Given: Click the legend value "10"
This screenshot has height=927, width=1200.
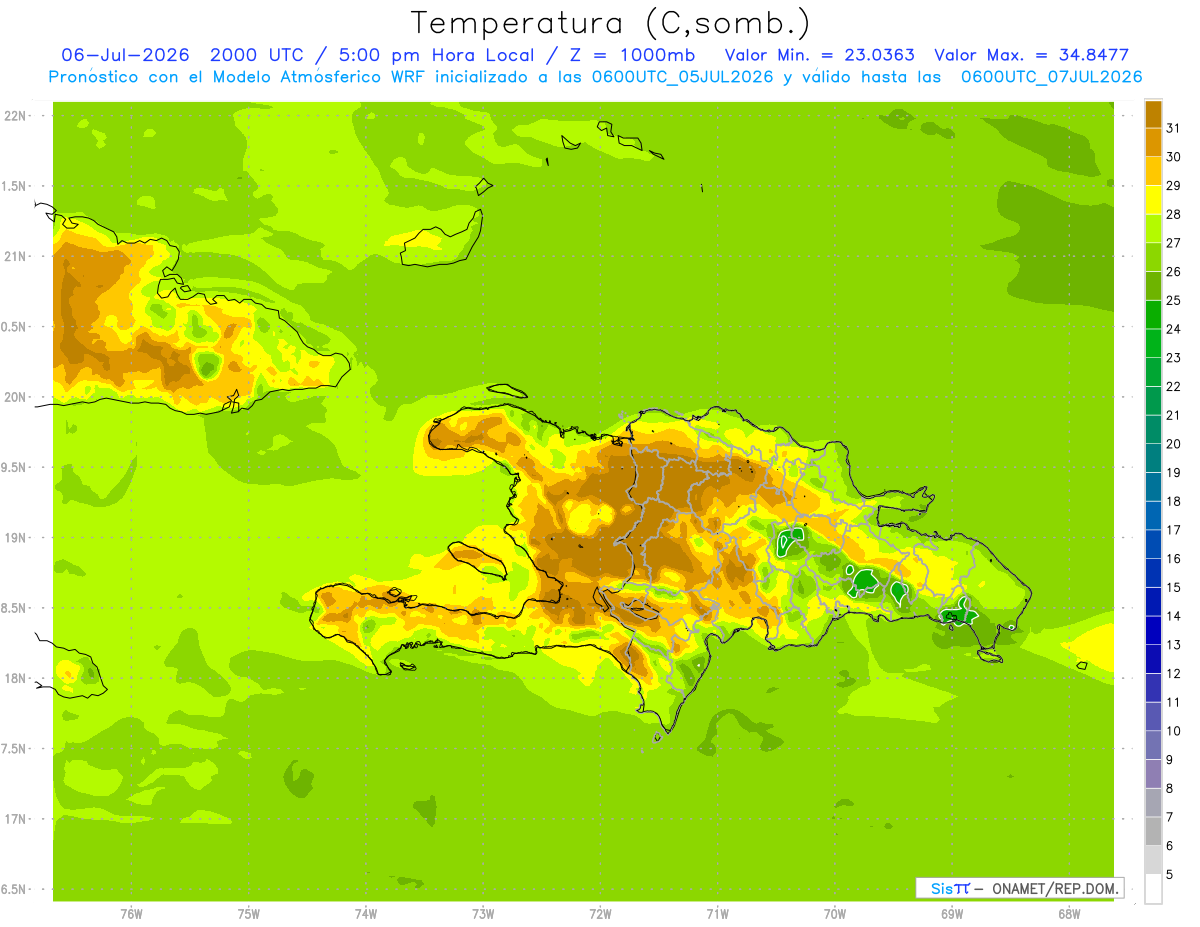Looking at the screenshot, I should click(x=1173, y=731).
